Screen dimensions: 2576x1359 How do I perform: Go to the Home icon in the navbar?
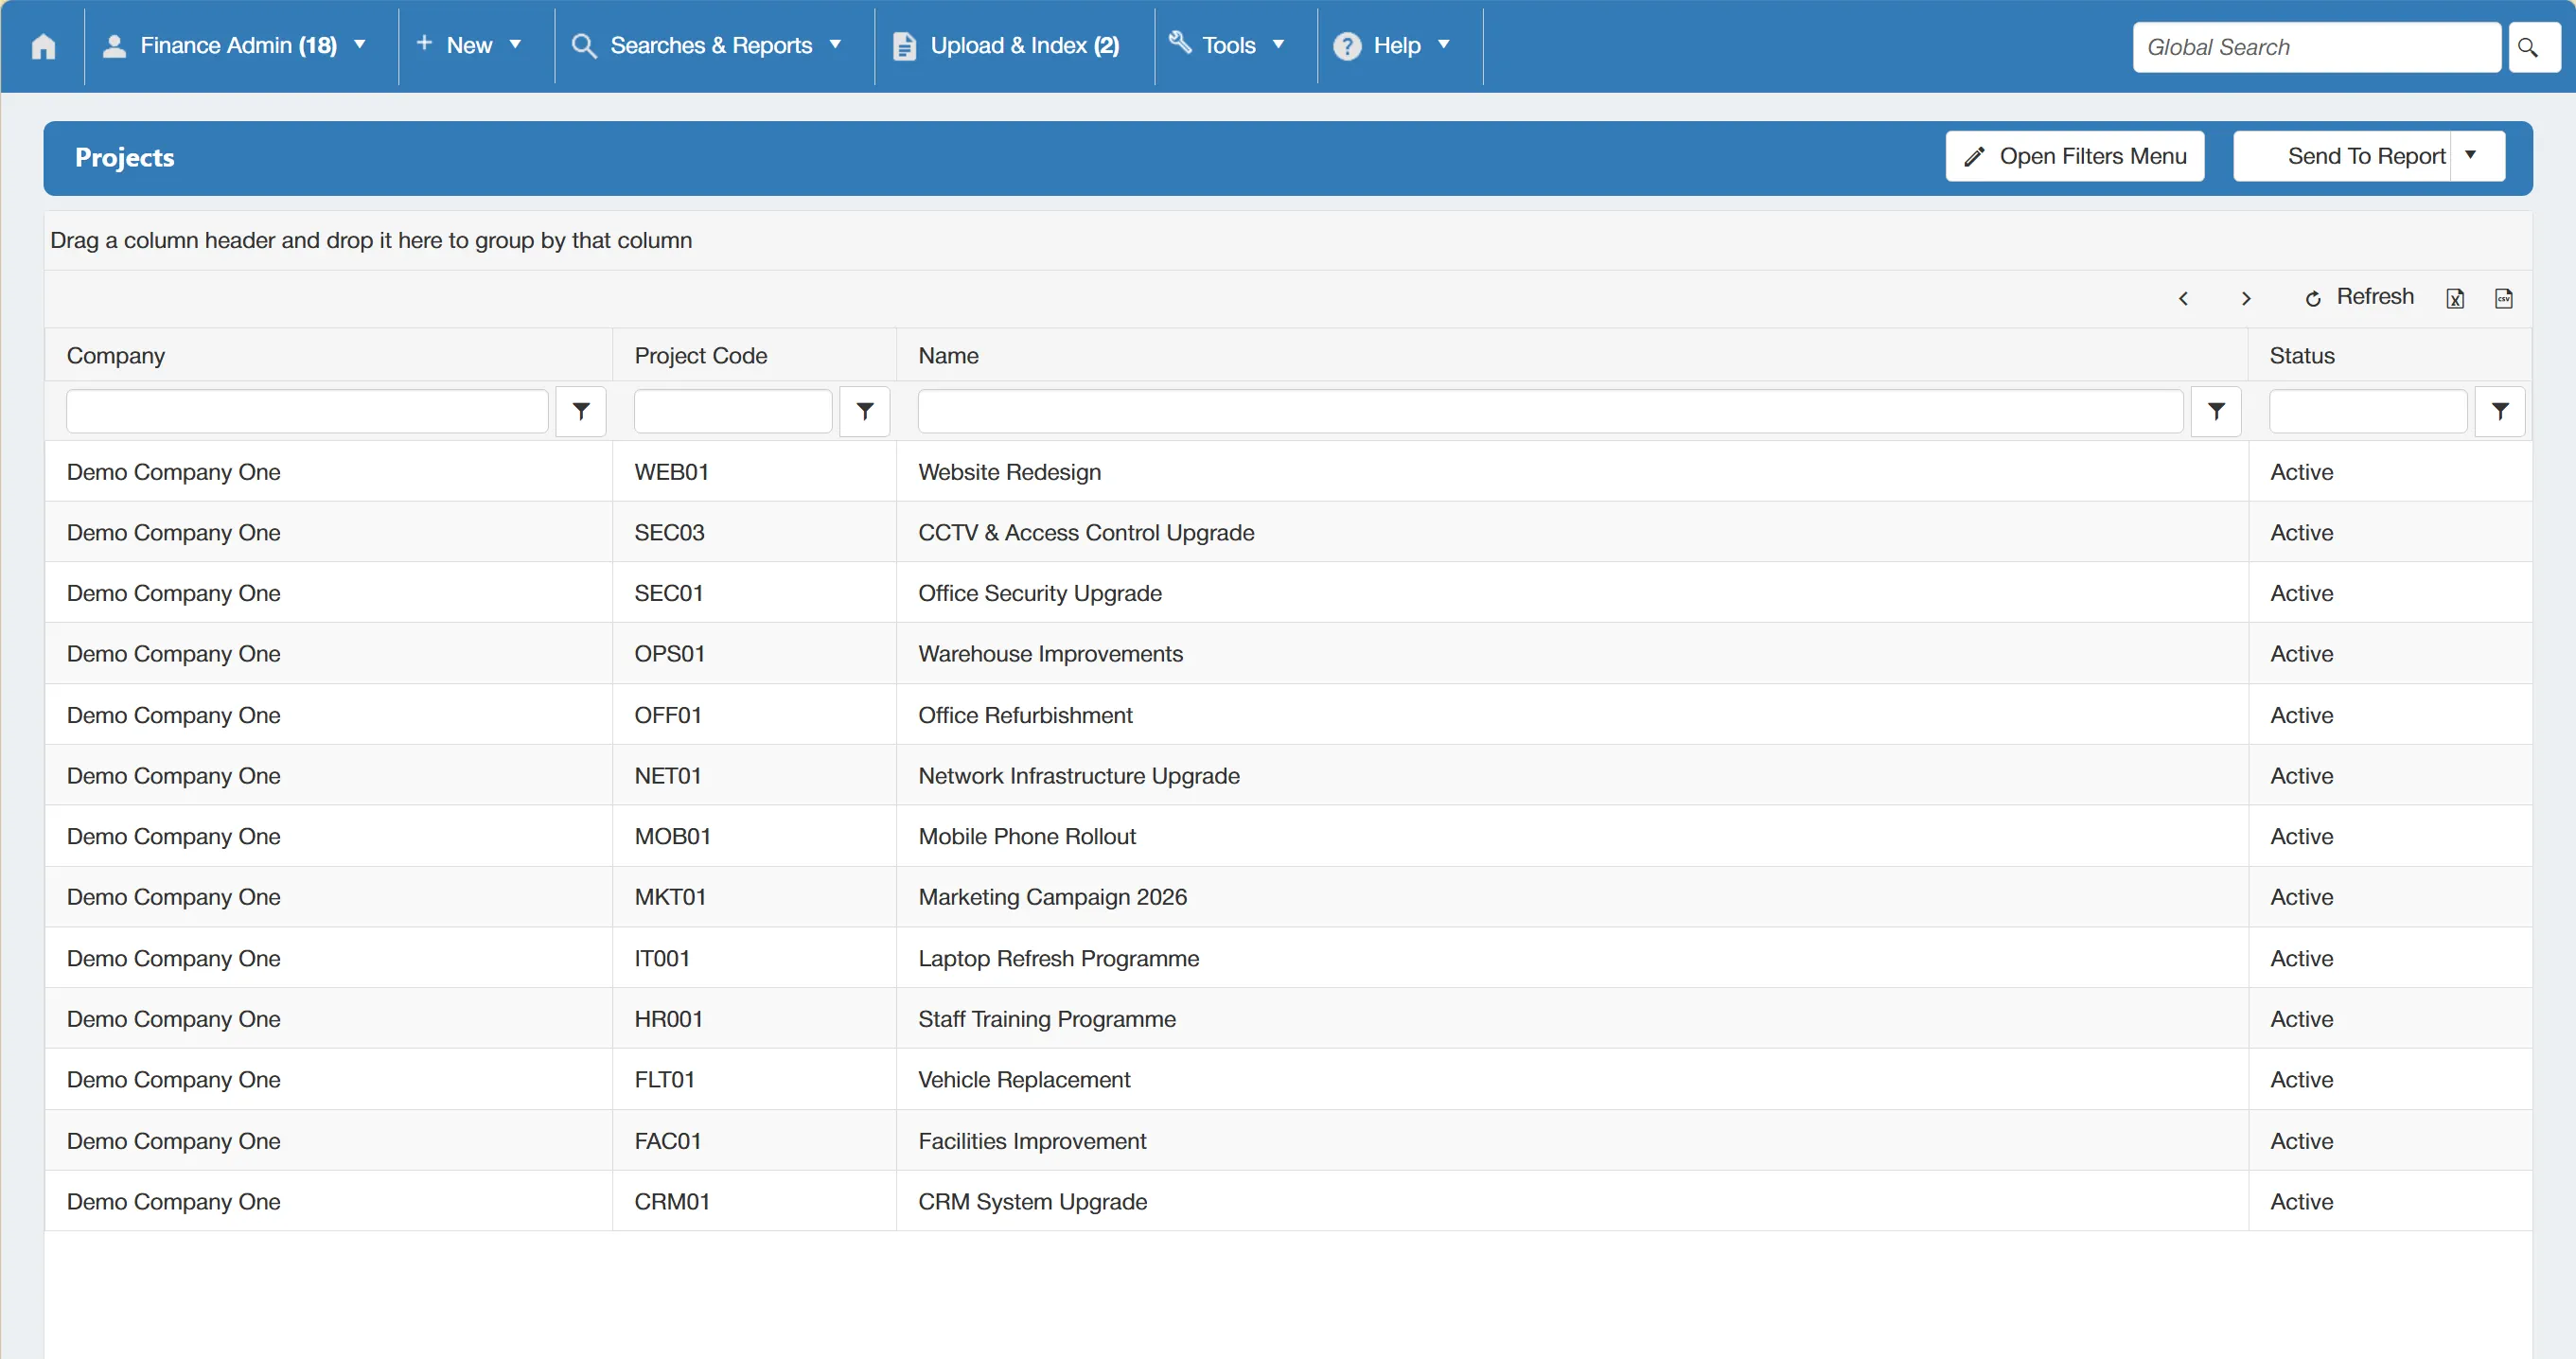[43, 46]
